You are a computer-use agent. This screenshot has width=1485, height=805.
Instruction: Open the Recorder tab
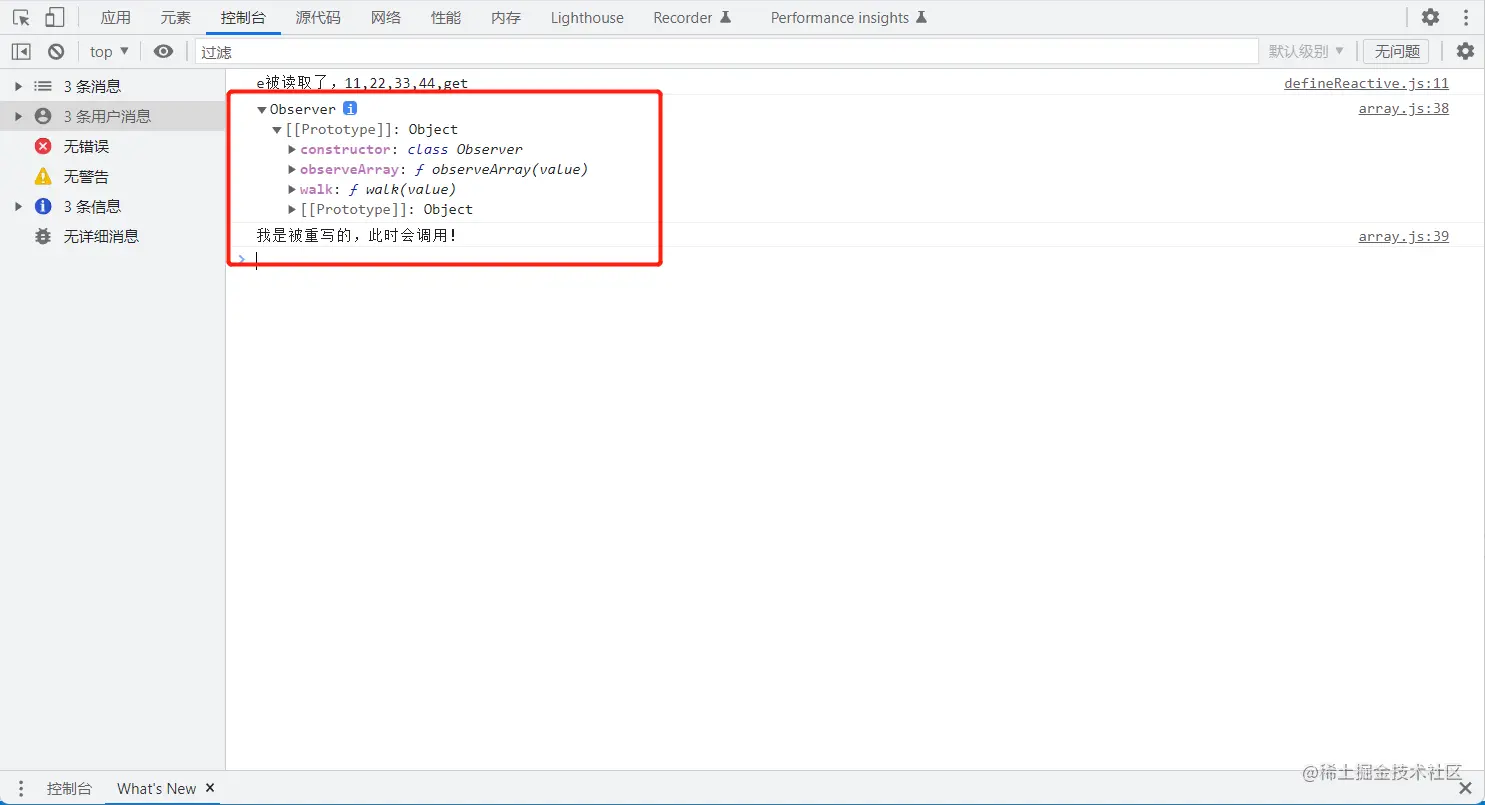tap(692, 18)
